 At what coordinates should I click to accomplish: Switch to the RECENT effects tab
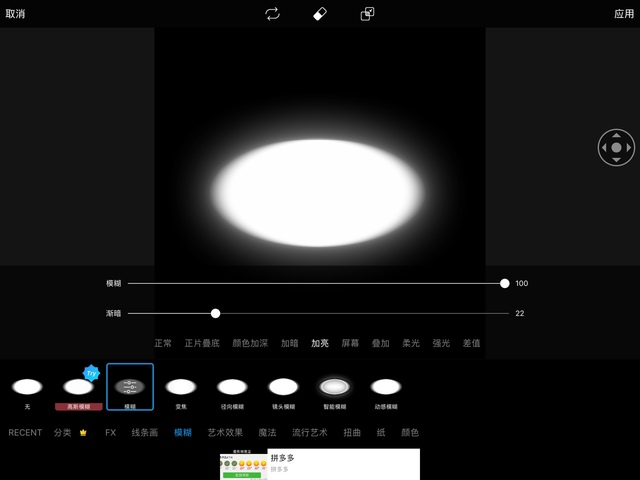click(x=25, y=433)
